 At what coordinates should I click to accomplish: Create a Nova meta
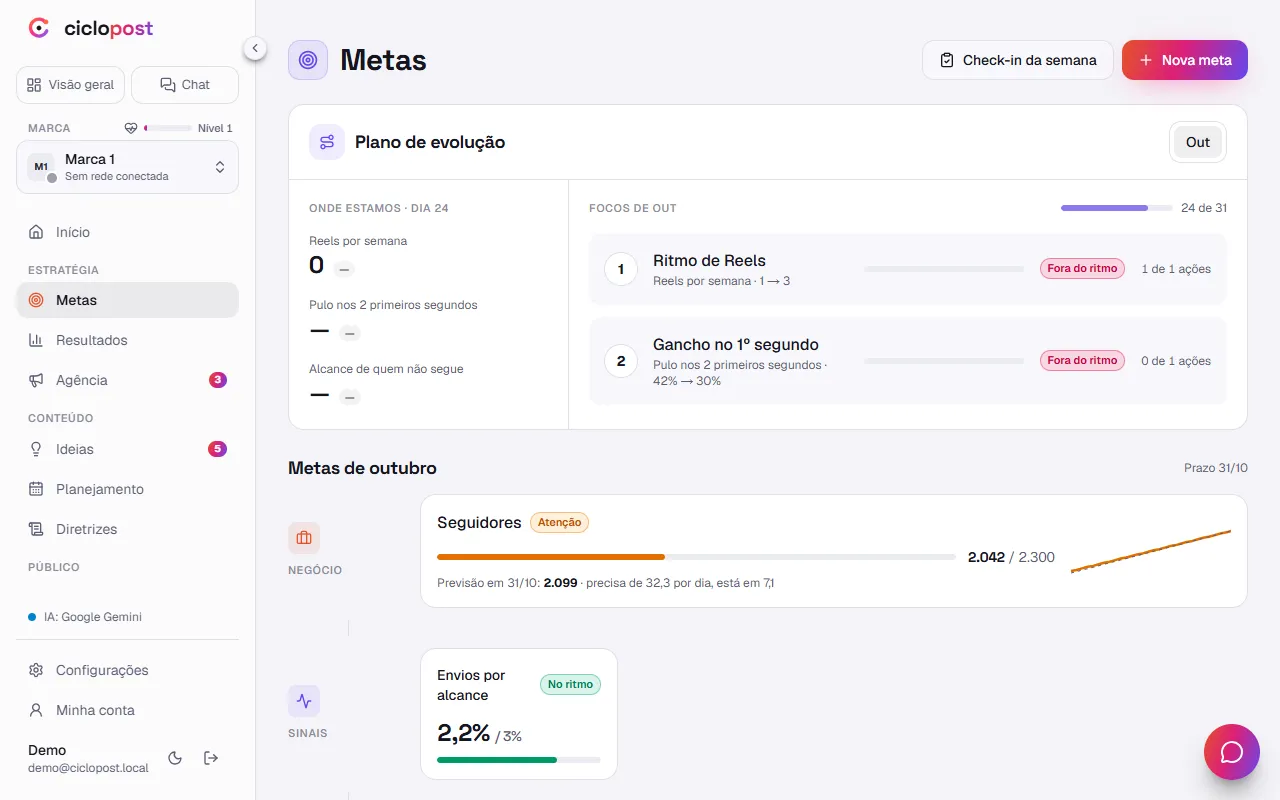tap(1185, 60)
